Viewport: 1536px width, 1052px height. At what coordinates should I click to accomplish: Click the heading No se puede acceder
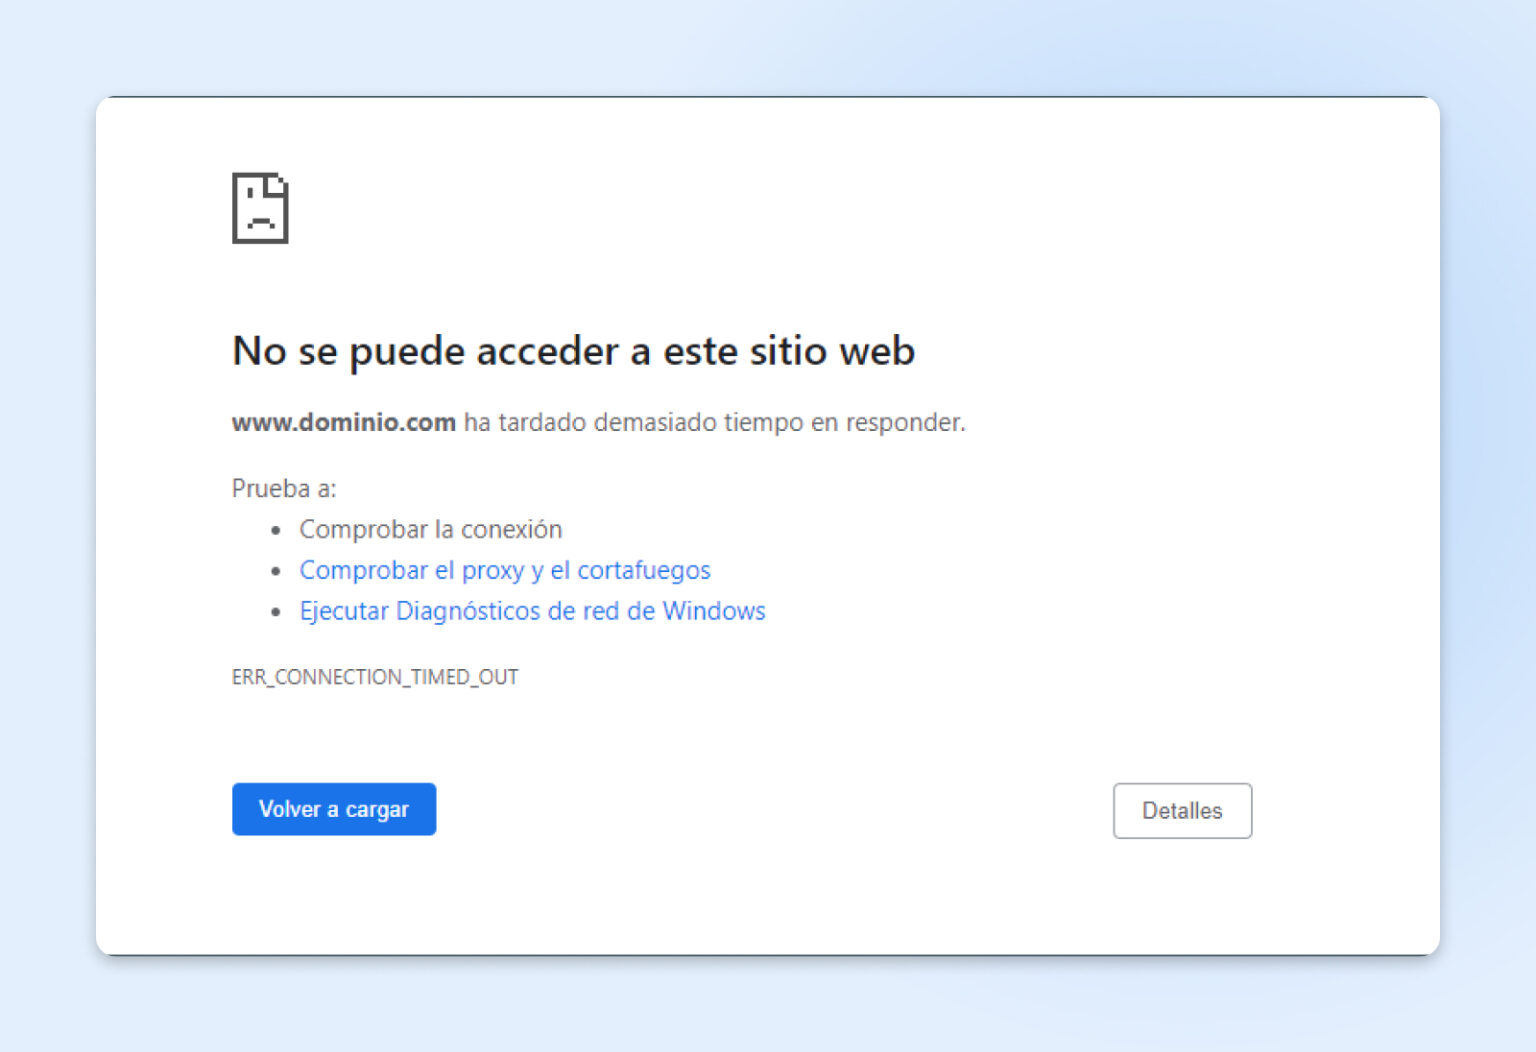point(573,351)
